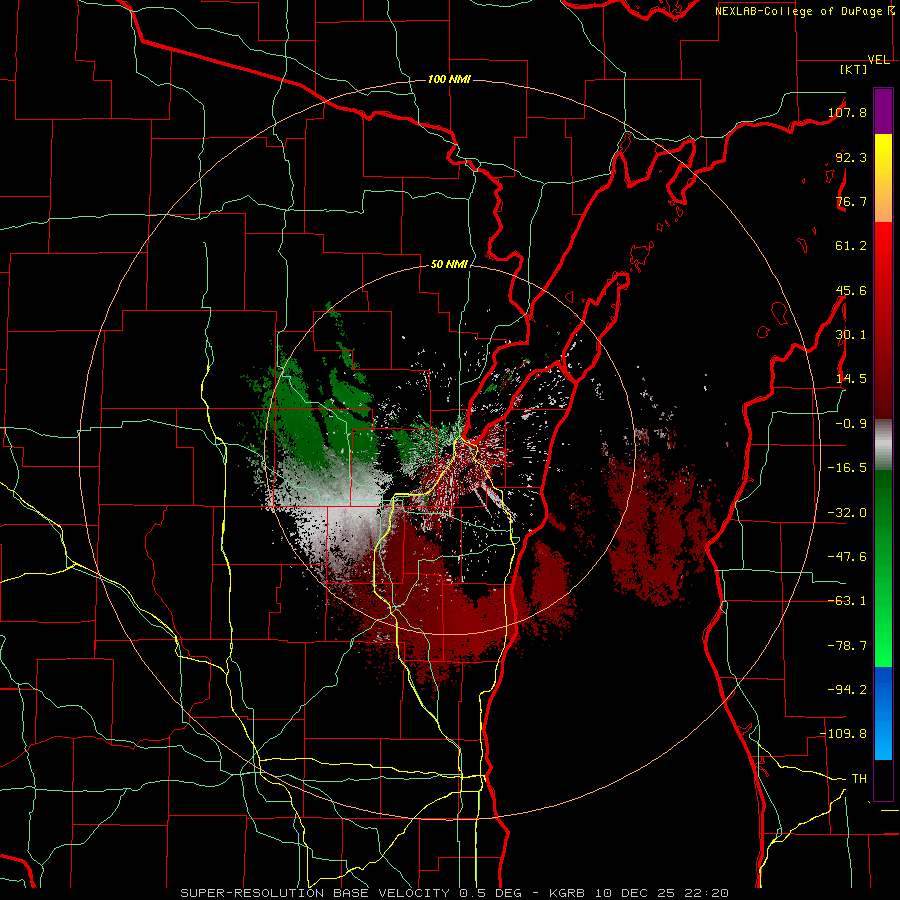This screenshot has width=900, height=900.
Task: Select the 30.1 legend value
Action: click(851, 335)
